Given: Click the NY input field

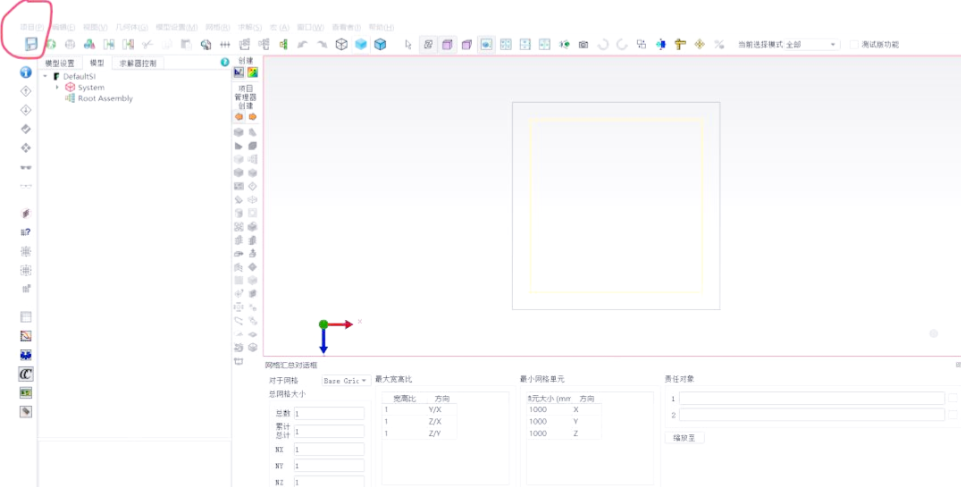Looking at the screenshot, I should [x=329, y=466].
